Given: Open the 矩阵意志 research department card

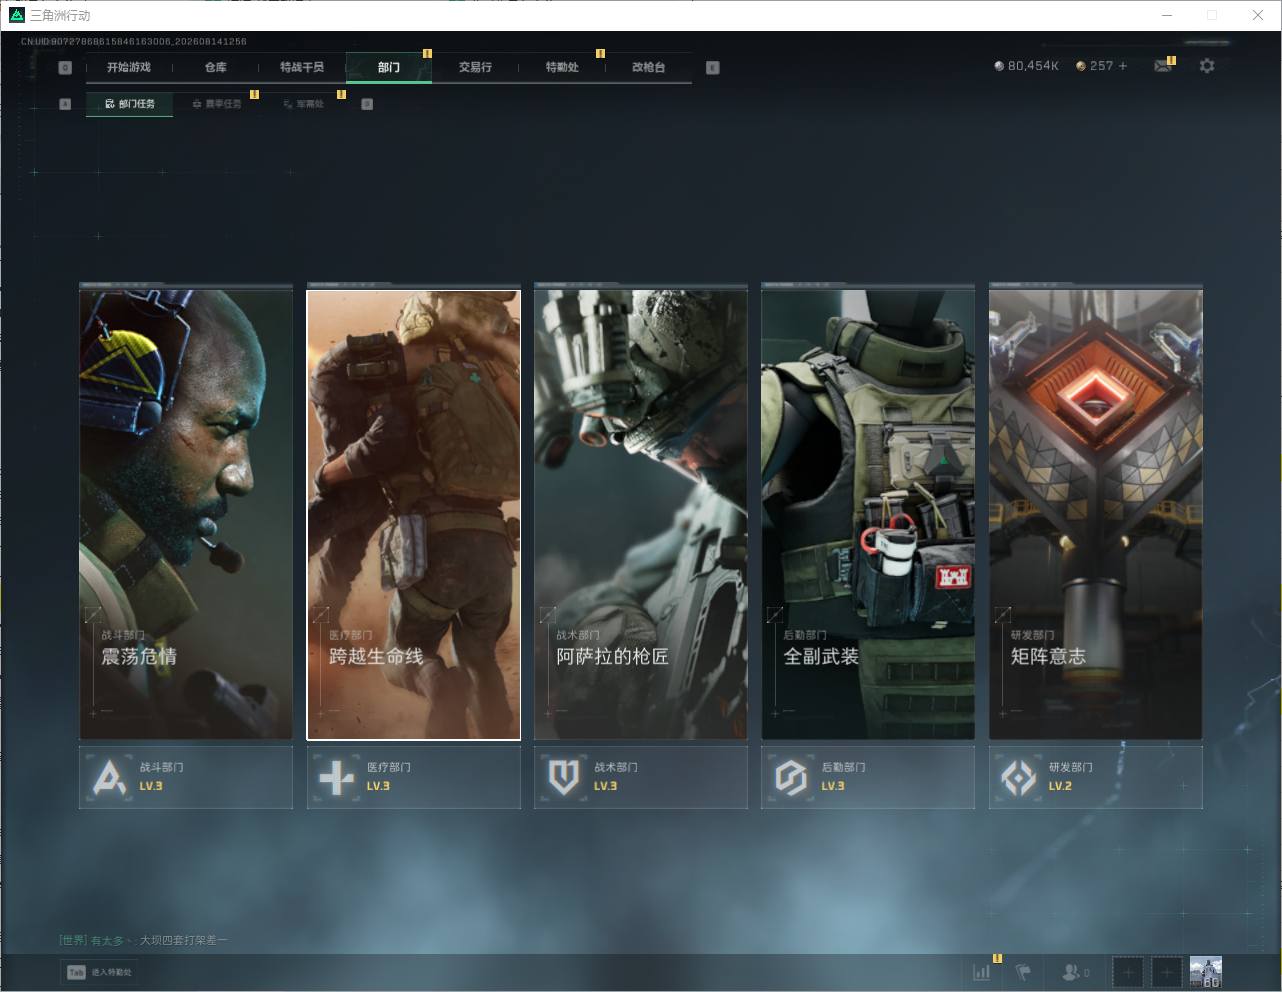Looking at the screenshot, I should (x=1096, y=514).
